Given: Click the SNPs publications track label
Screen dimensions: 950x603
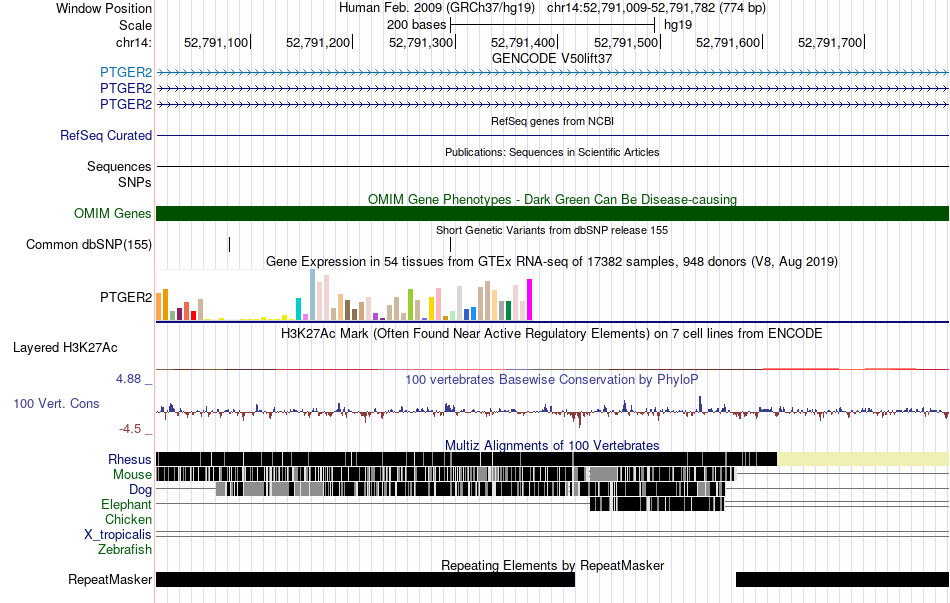Looking at the screenshot, I should (x=135, y=182).
